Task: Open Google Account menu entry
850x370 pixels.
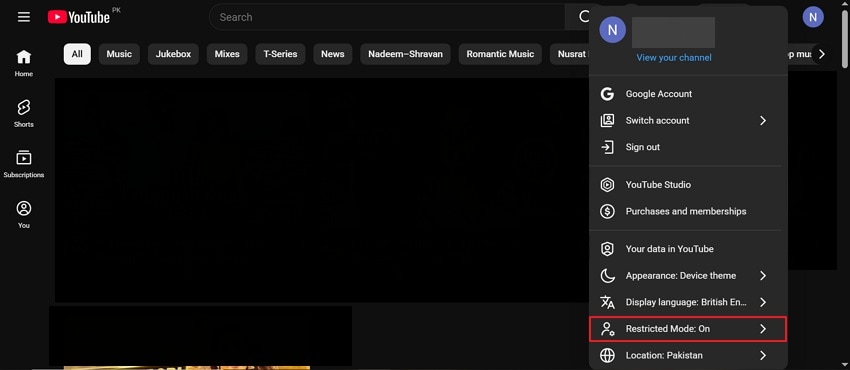Action: [688, 94]
